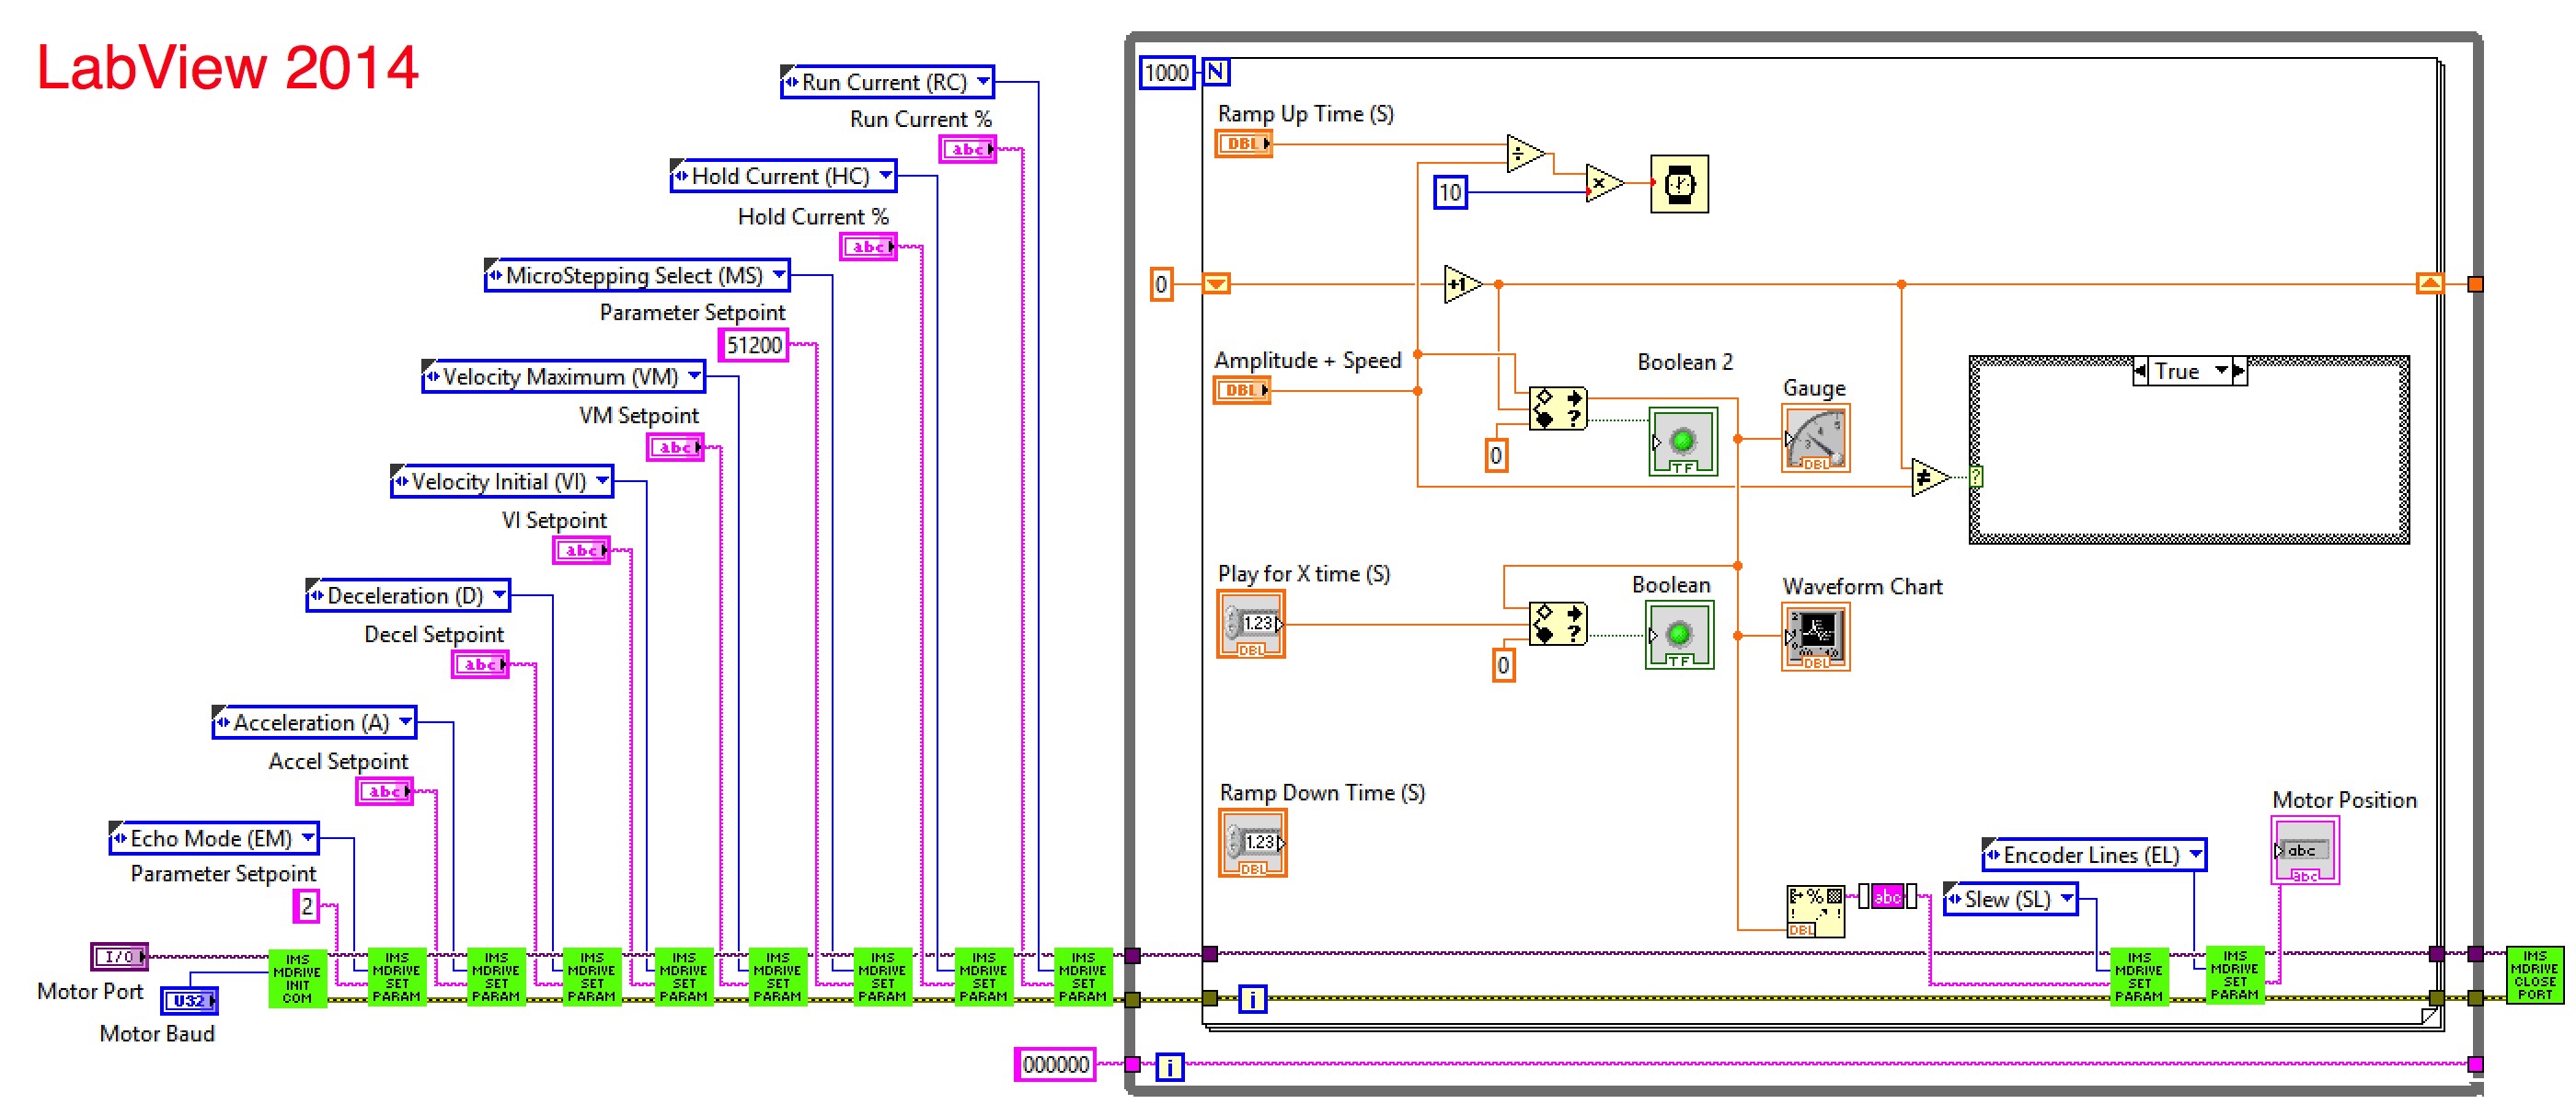Click the LabView 2014 title text
Viewport: 2576px width, 1104px height.
[227, 67]
